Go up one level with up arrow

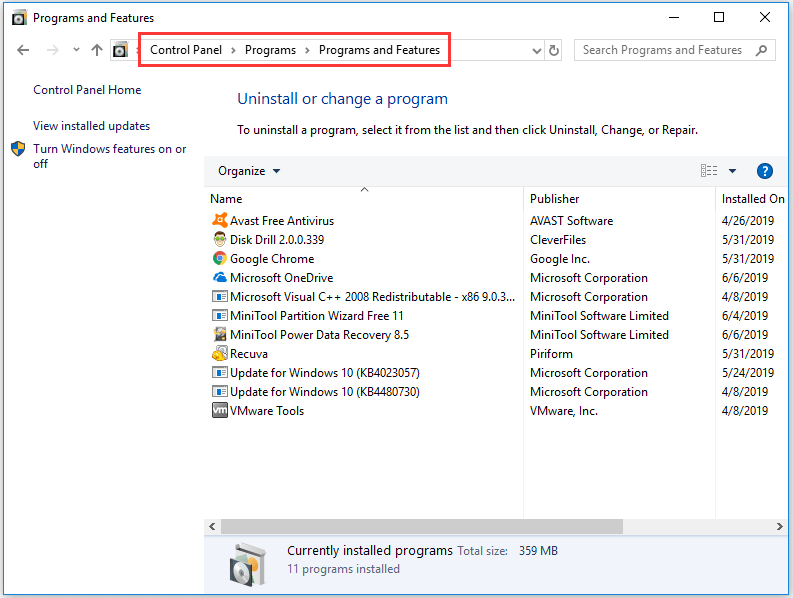tap(97, 50)
